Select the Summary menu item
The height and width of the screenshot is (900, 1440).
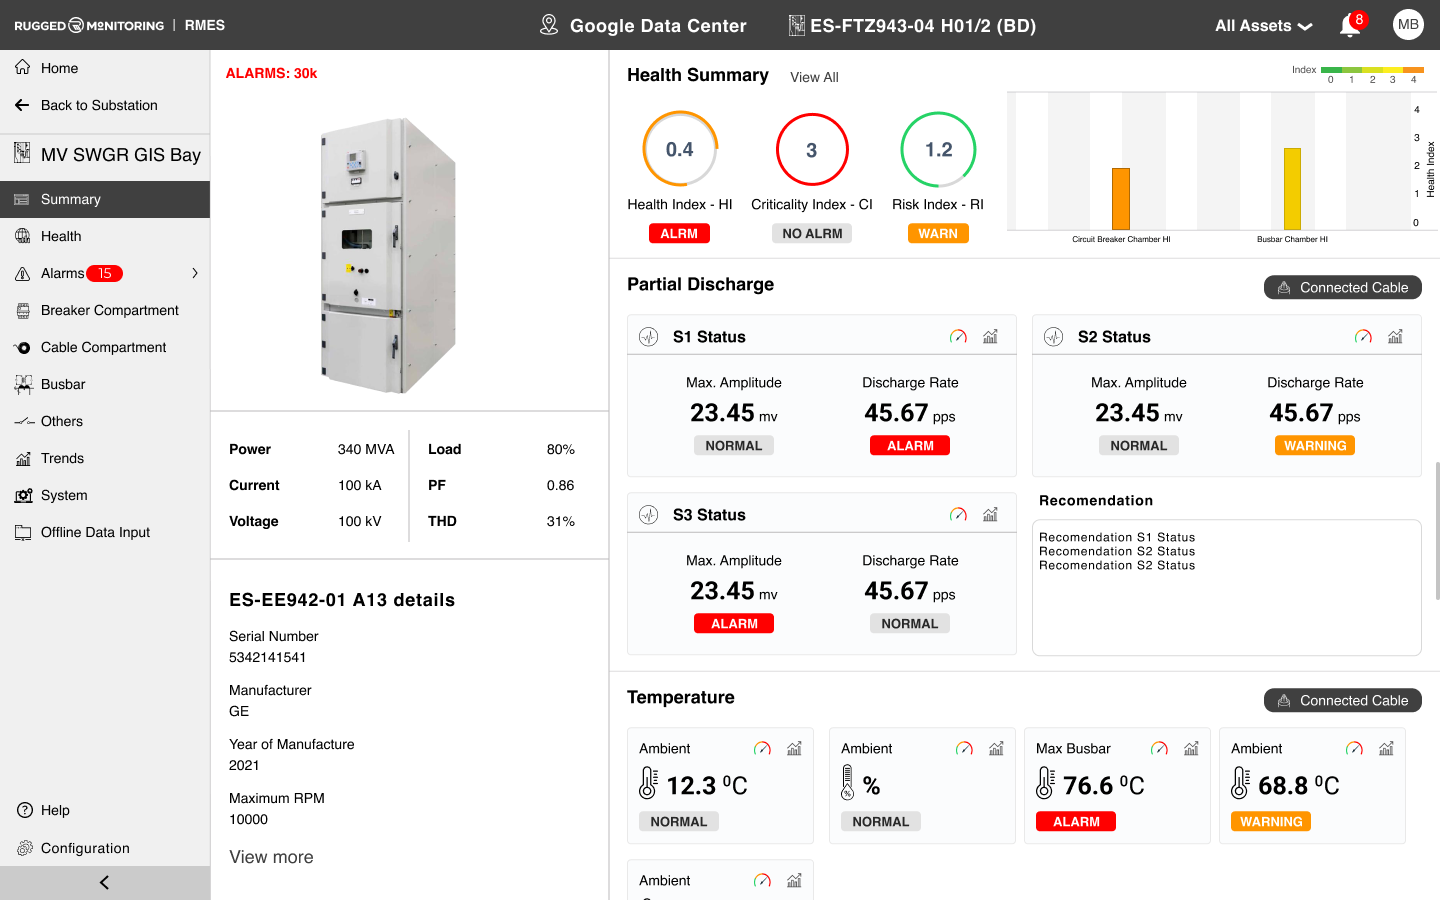[x=105, y=199]
